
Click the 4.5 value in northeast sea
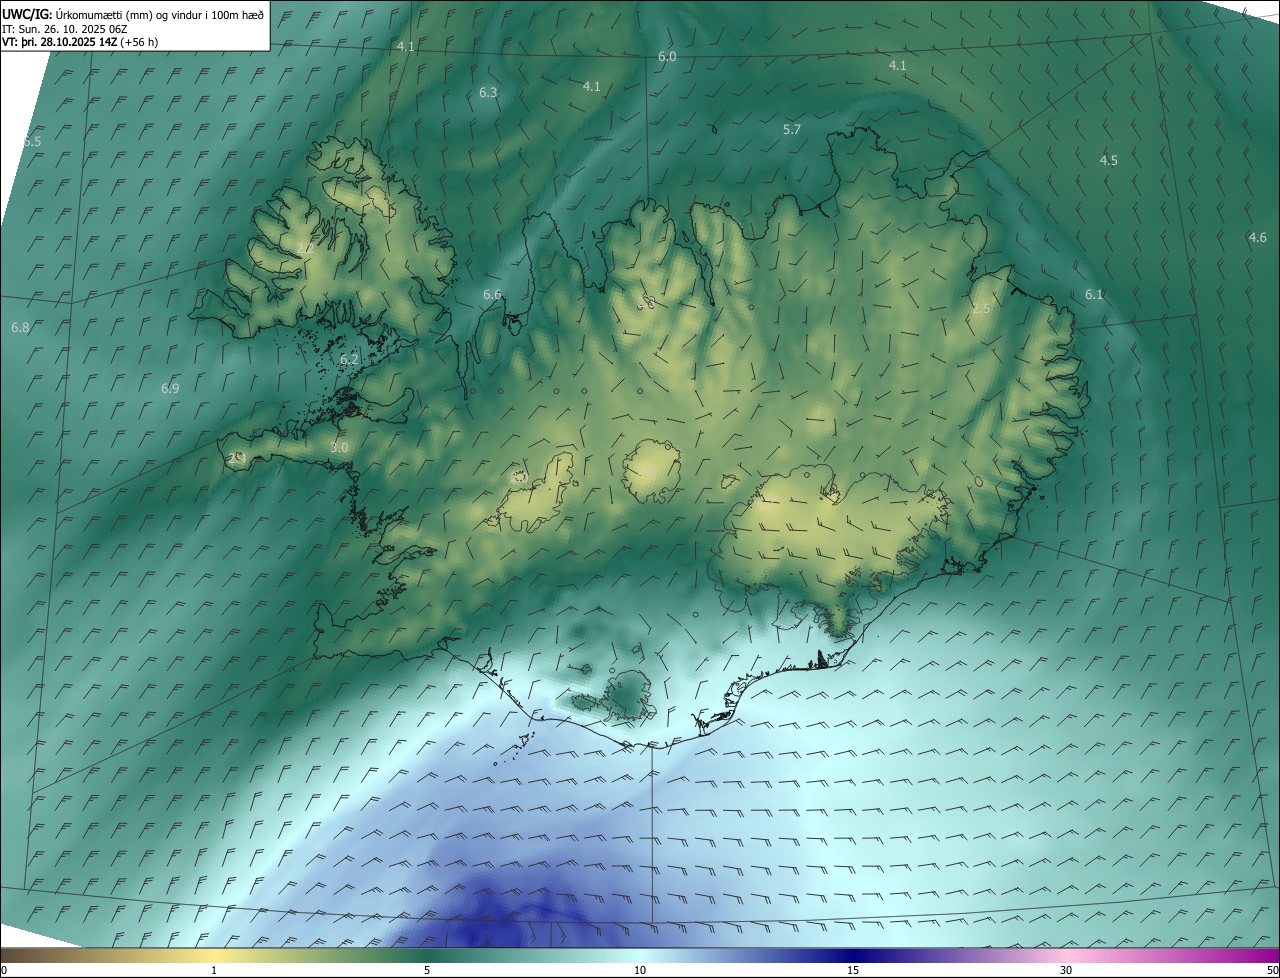(1108, 160)
